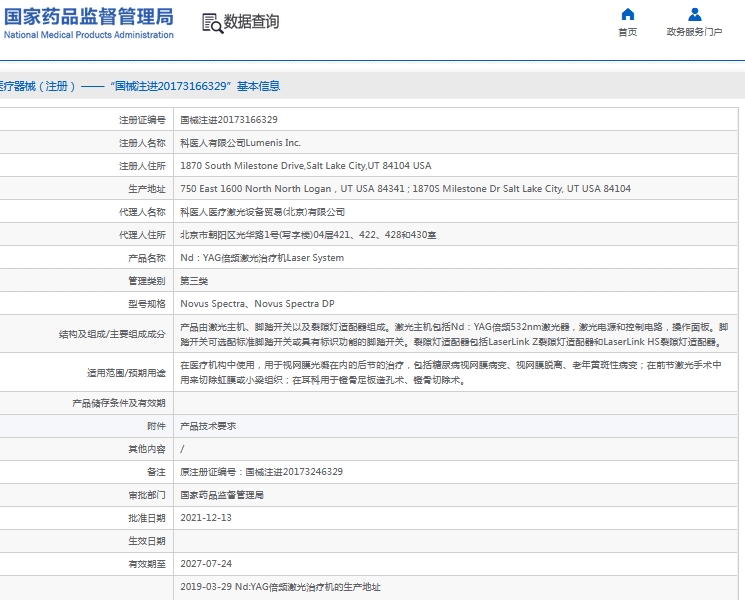
Task: Click the 数据查询 heading text
Action: pyautogui.click(x=251, y=21)
